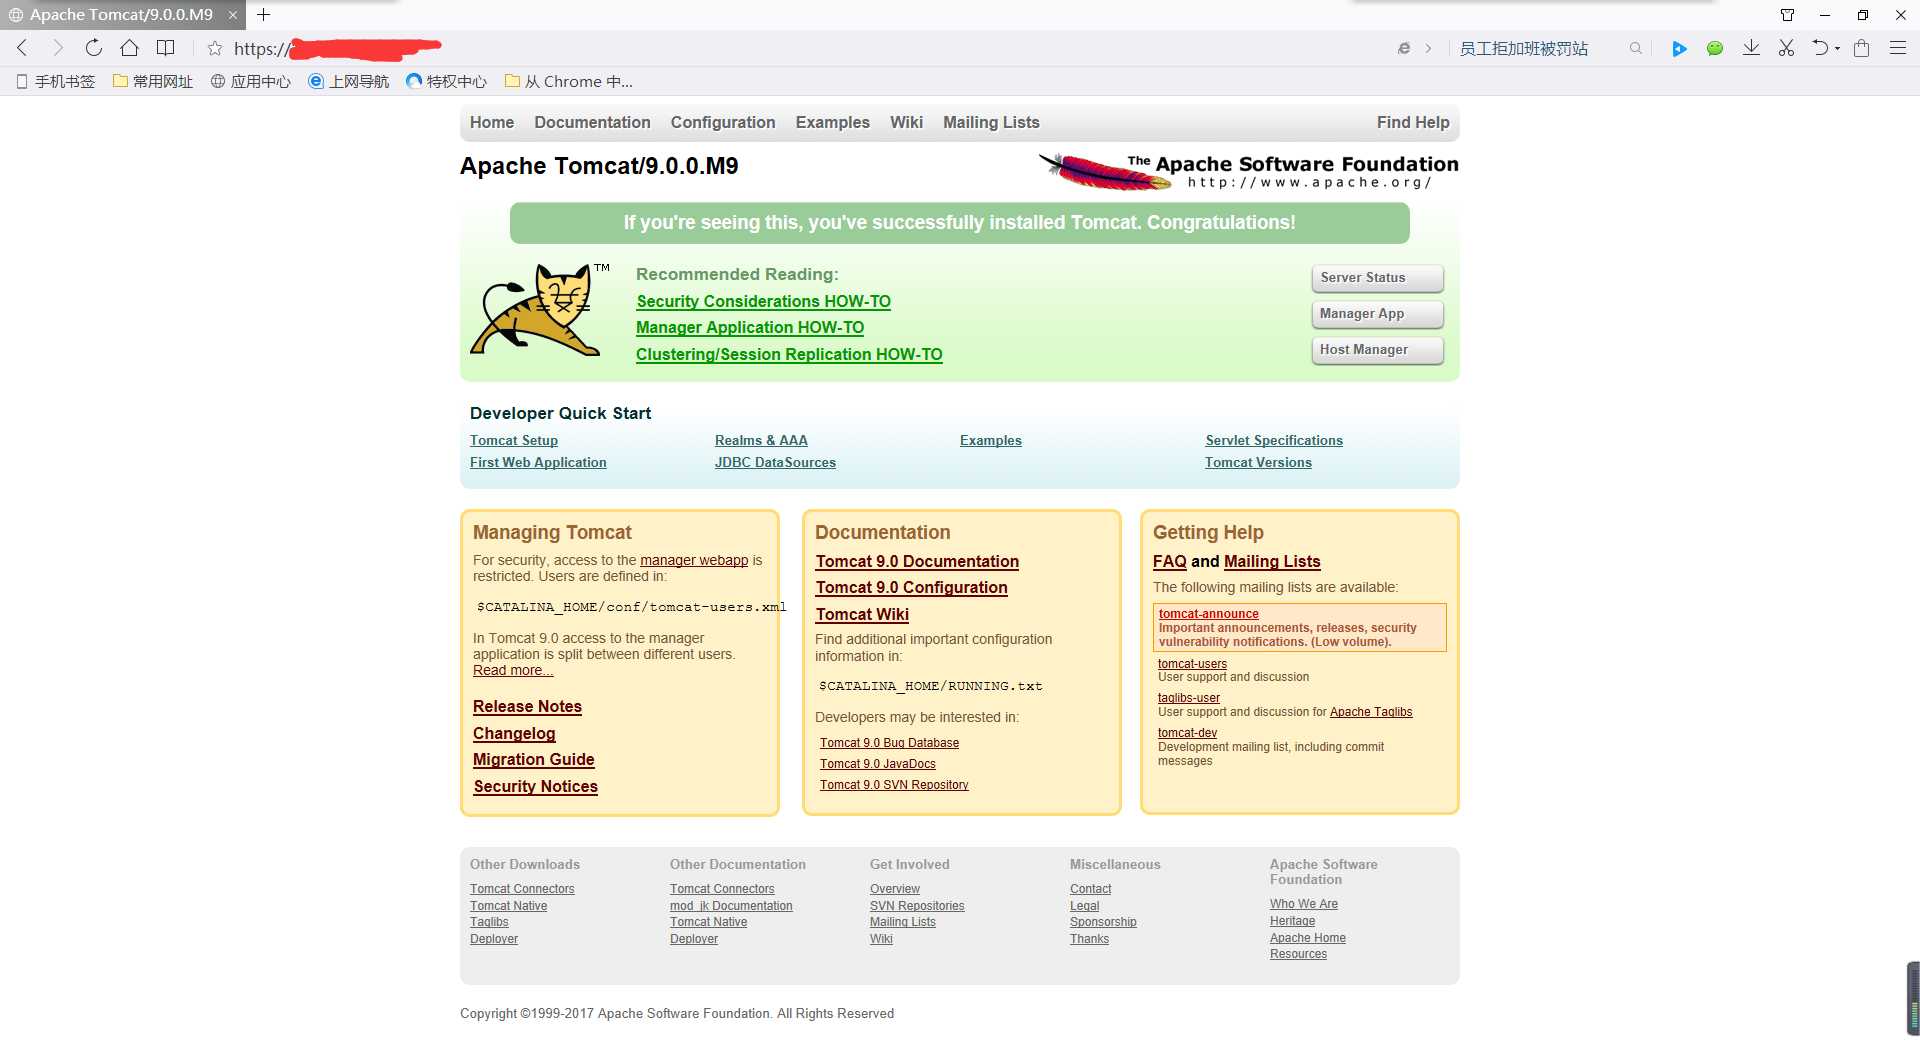This screenshot has width=1920, height=1042.
Task: Select Examples in the top navigation bar
Action: tap(833, 122)
